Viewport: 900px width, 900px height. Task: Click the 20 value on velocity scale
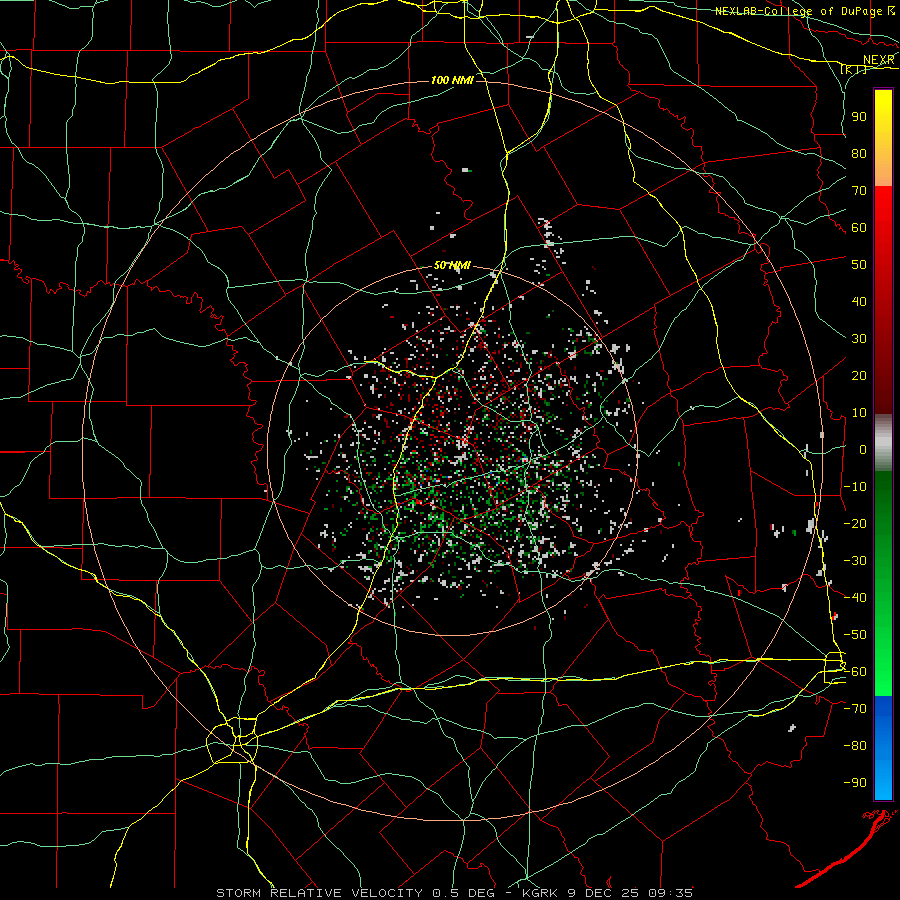pyautogui.click(x=859, y=375)
